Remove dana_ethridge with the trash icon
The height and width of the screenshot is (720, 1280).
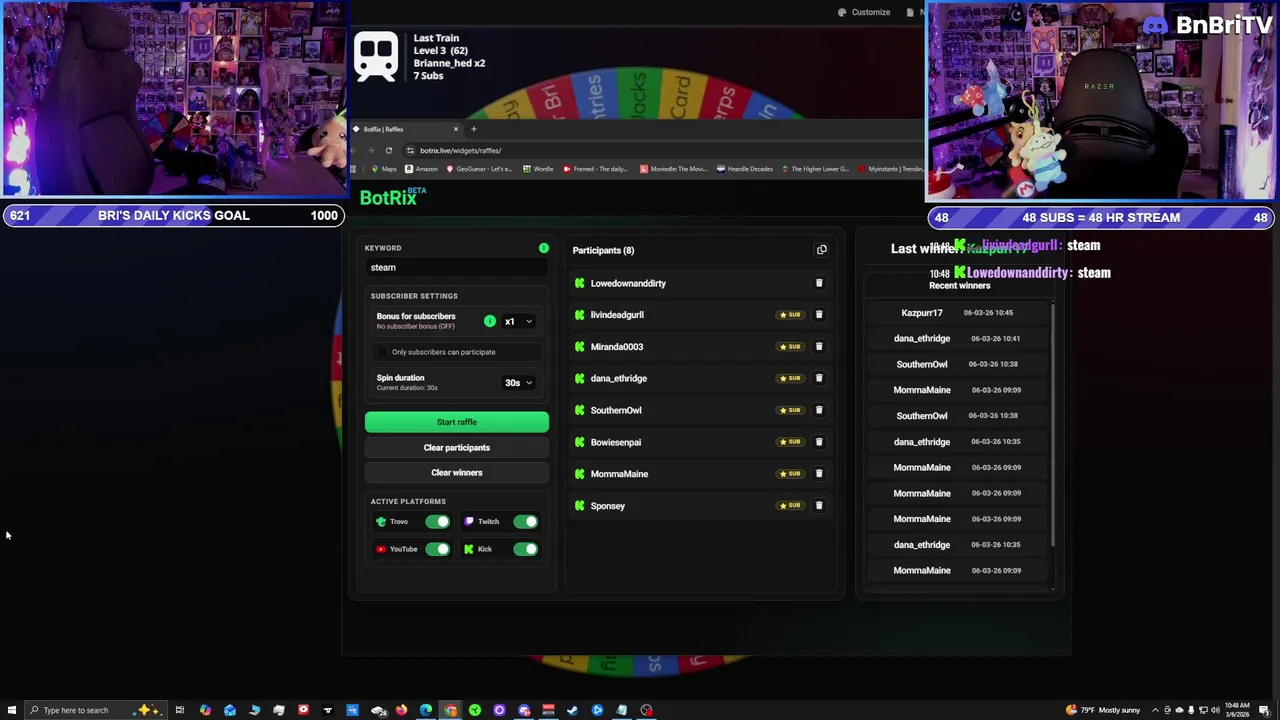pyautogui.click(x=819, y=378)
